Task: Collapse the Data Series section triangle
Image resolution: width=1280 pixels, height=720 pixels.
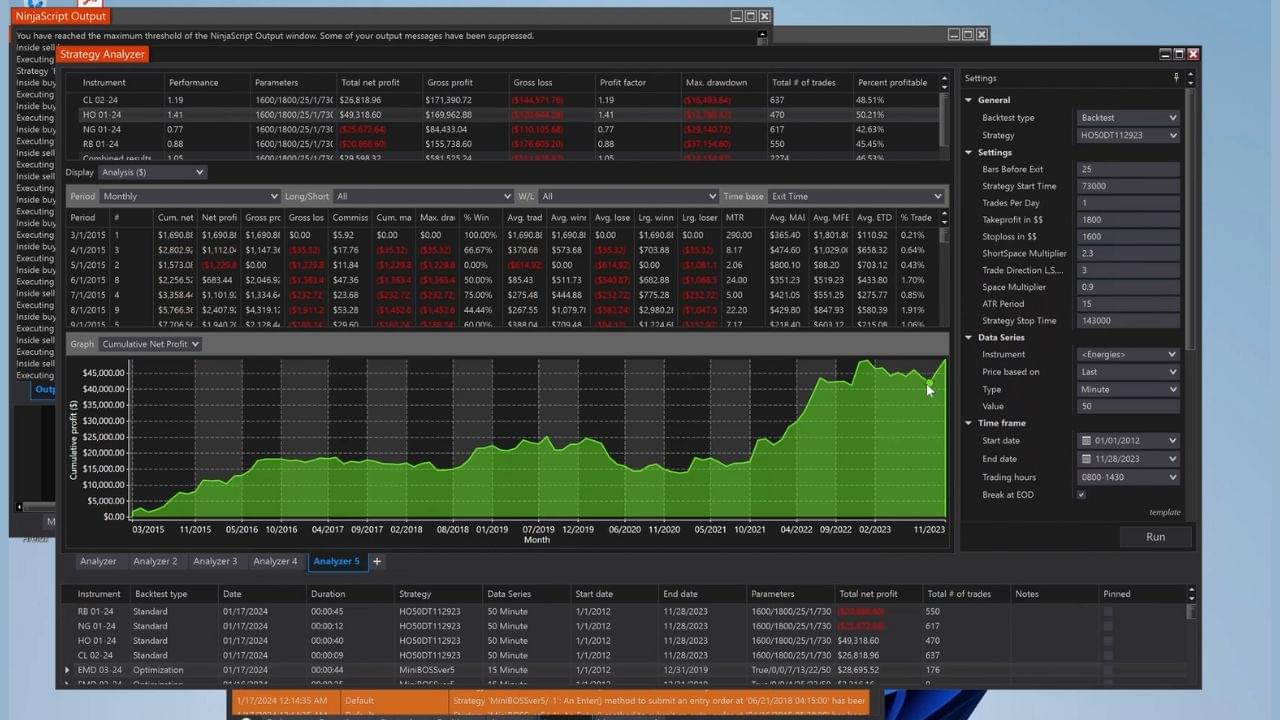Action: tap(968, 338)
